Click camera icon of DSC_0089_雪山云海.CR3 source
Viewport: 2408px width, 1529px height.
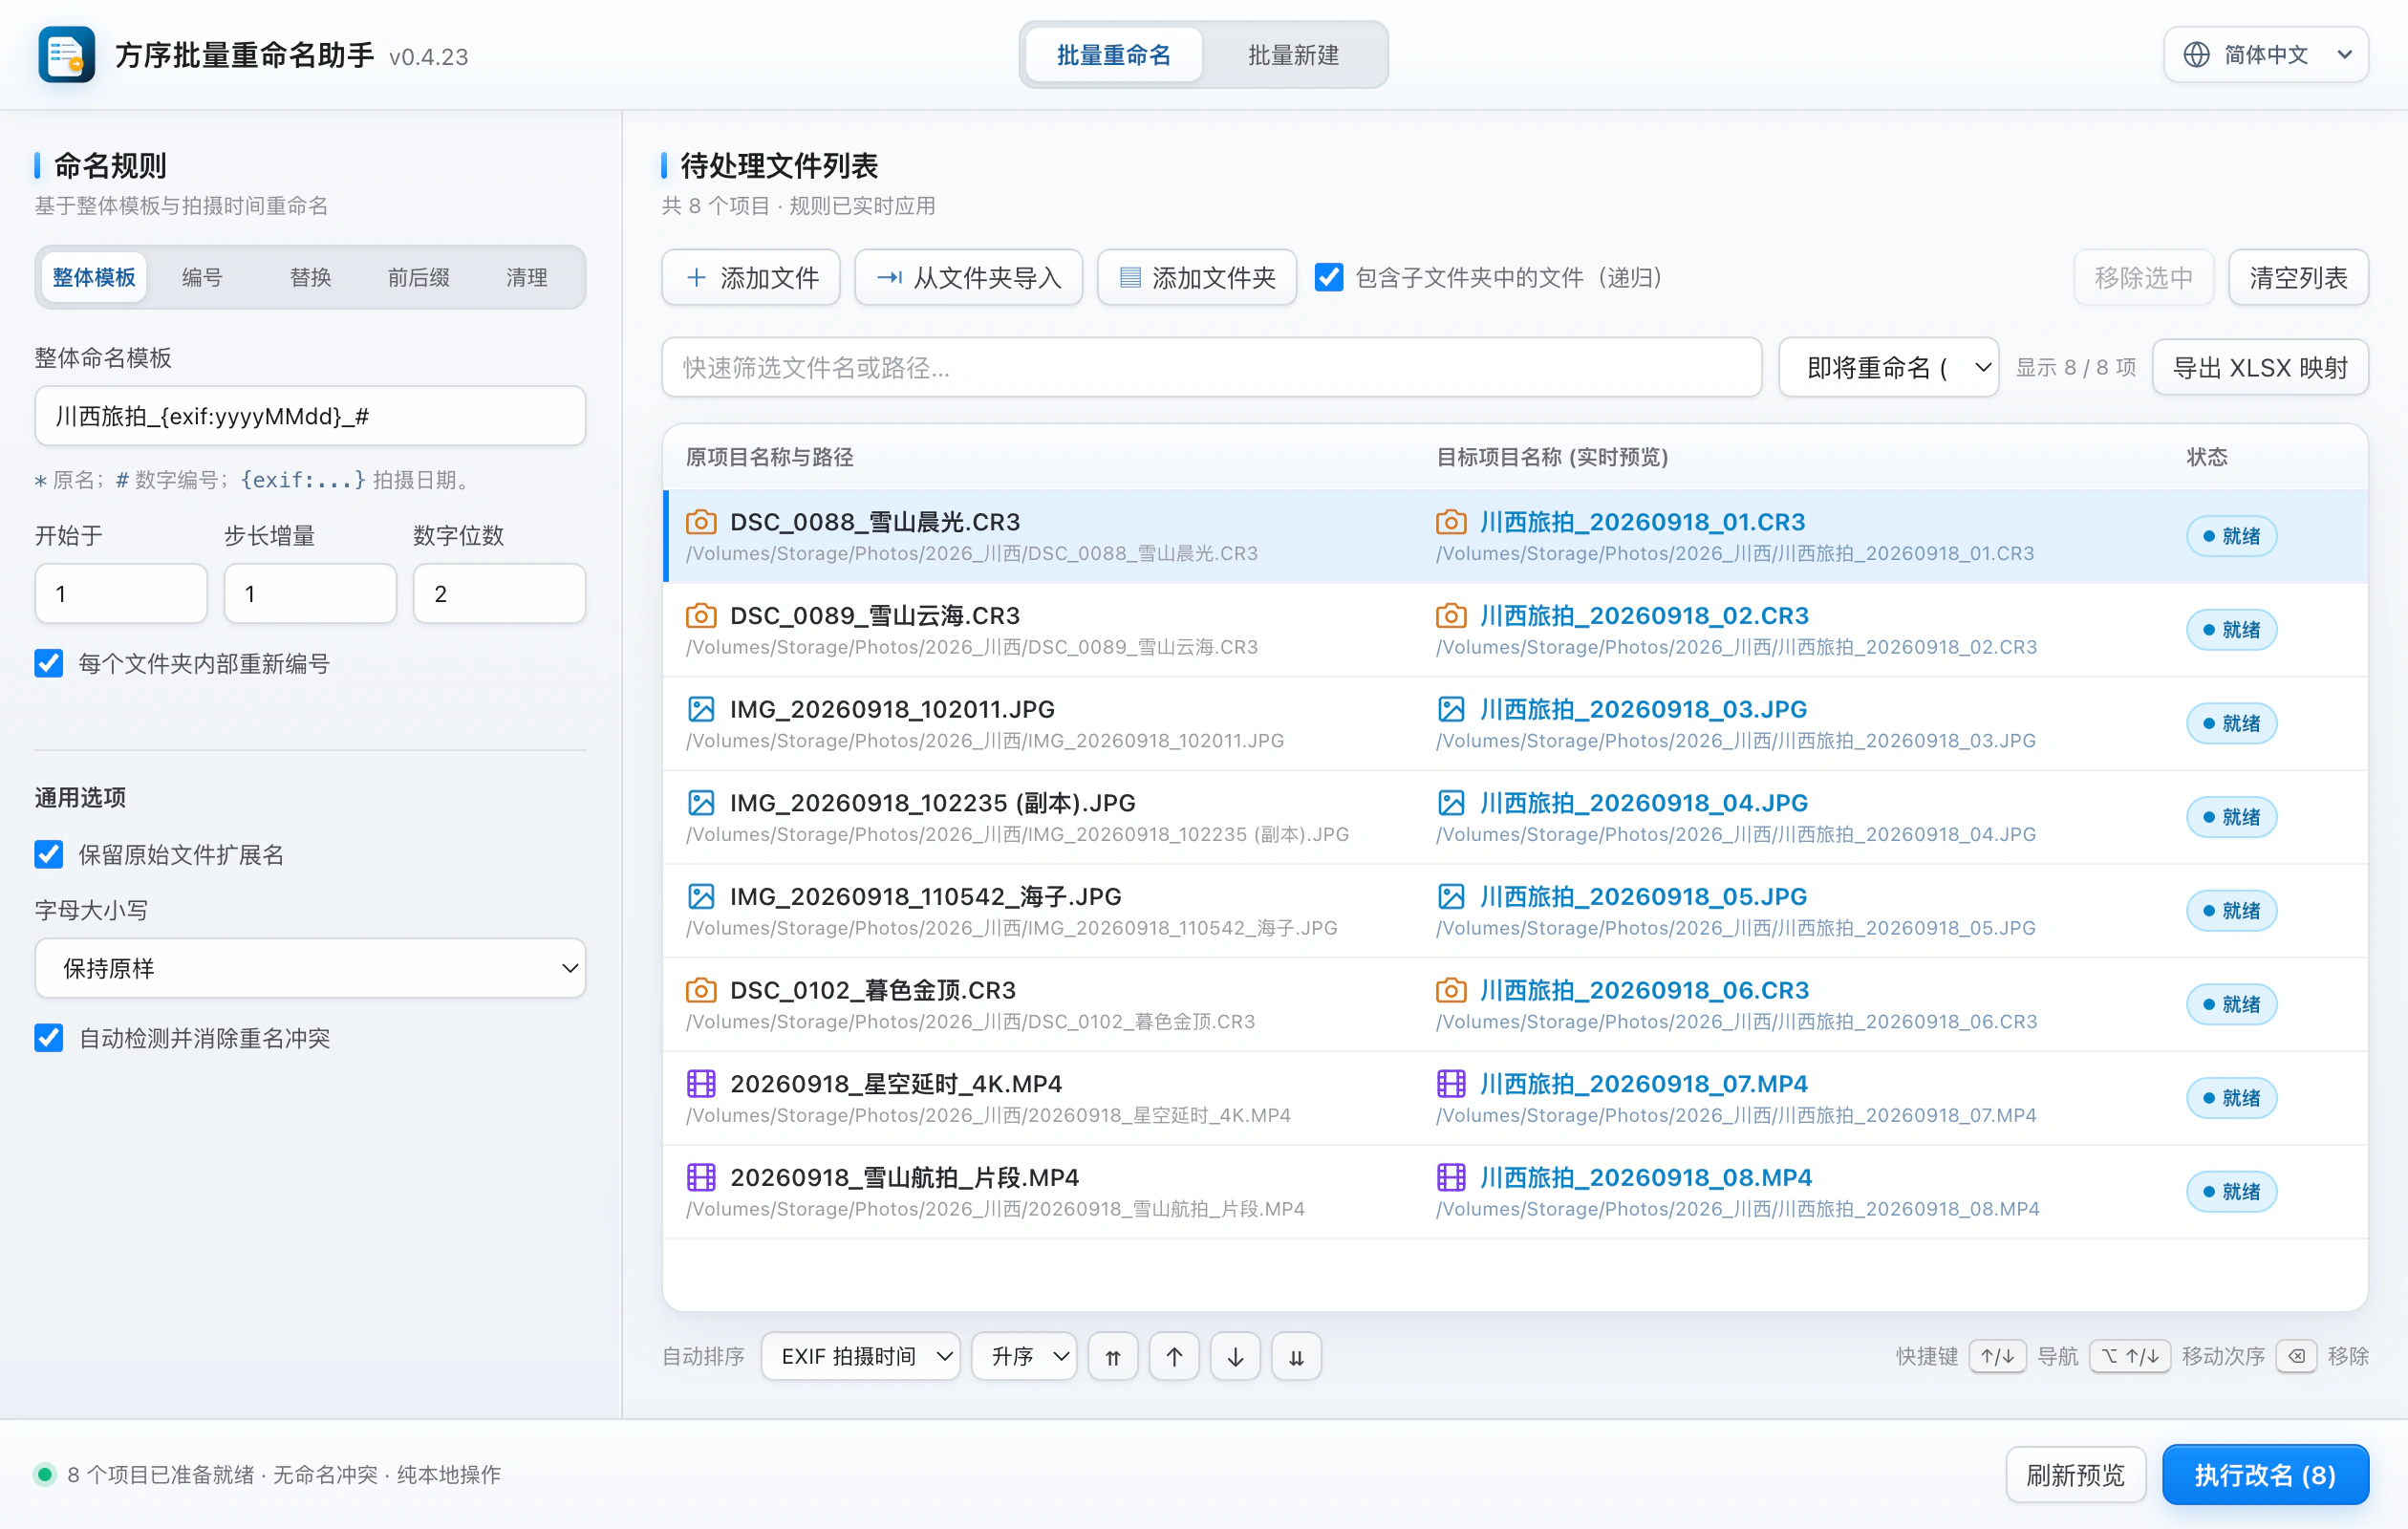point(701,616)
